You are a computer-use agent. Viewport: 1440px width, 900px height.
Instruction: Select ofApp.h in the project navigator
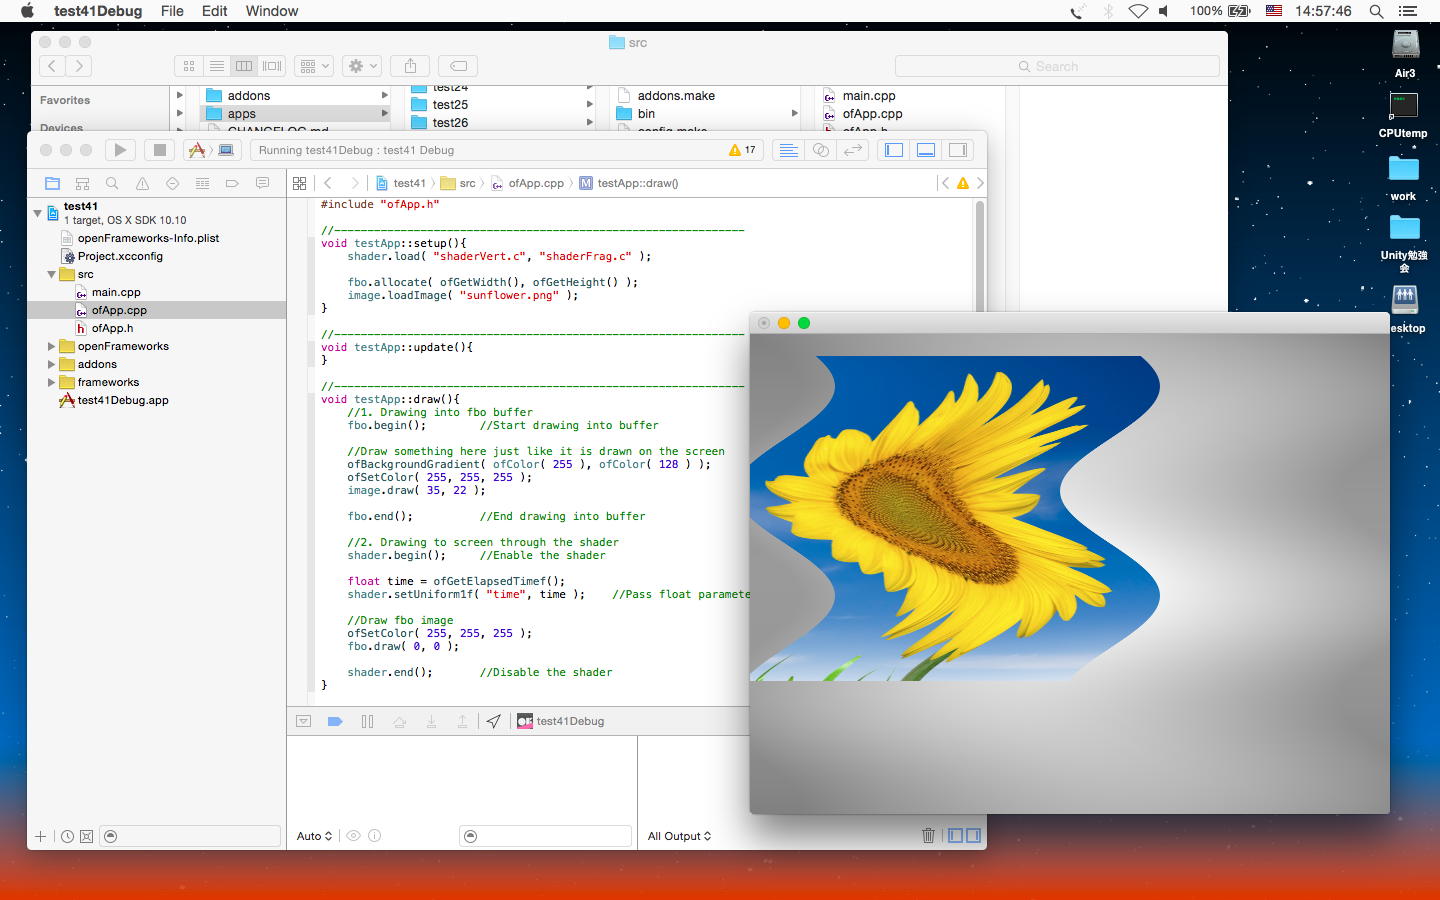112,328
